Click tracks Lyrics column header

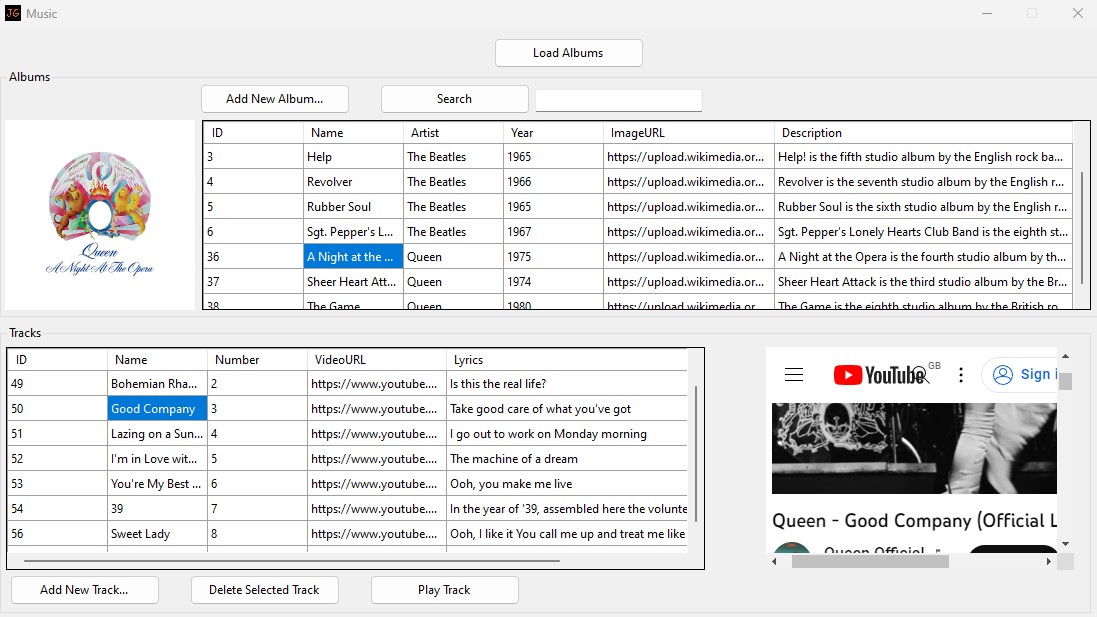click(567, 360)
